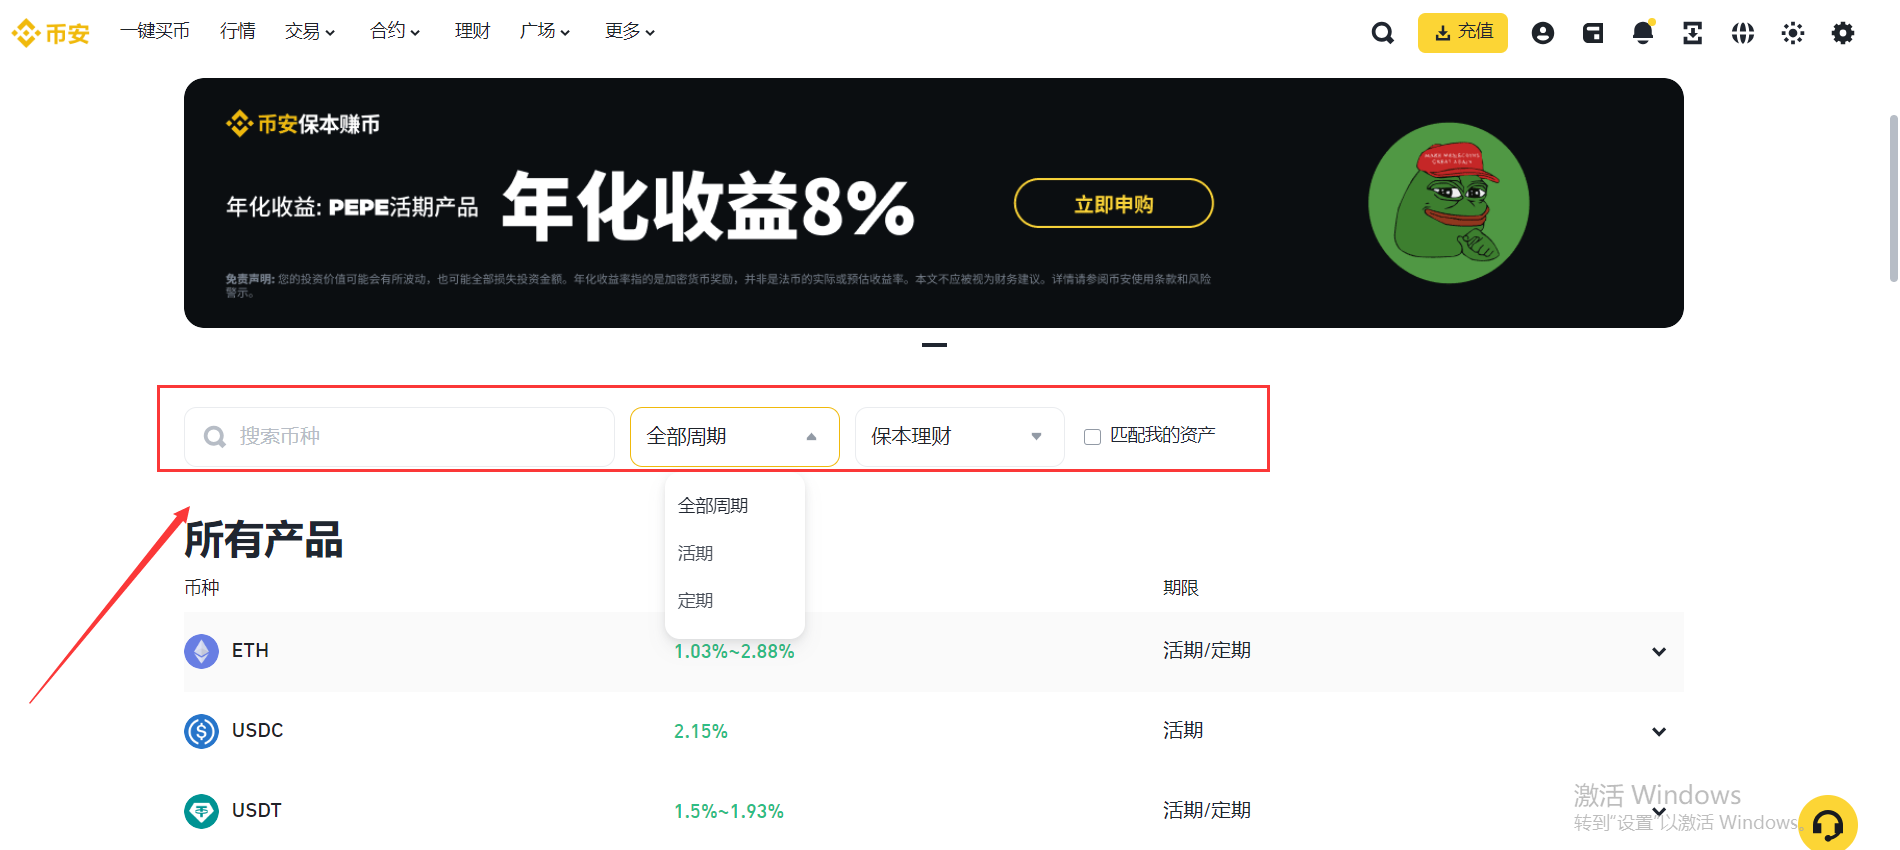This screenshot has width=1900, height=850.
Task: Click the 搜索币种 search input field
Action: 400,437
